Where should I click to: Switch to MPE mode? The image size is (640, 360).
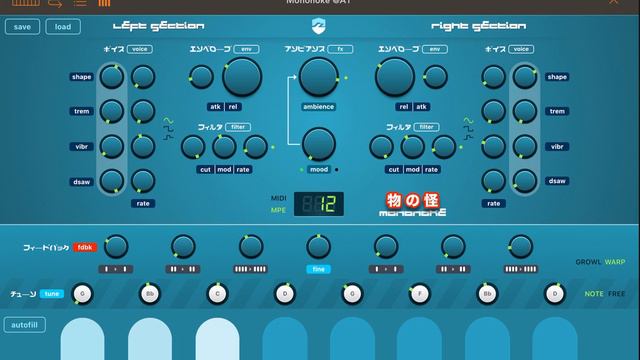278,210
